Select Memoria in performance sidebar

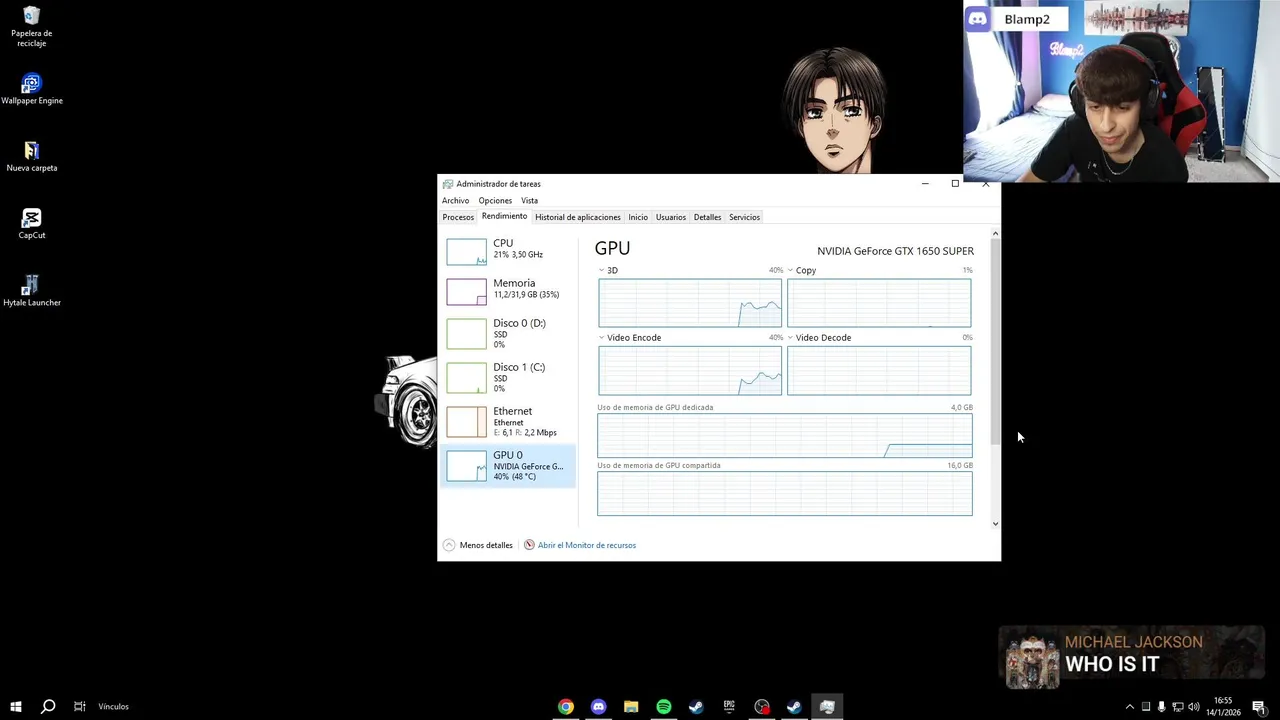(509, 290)
